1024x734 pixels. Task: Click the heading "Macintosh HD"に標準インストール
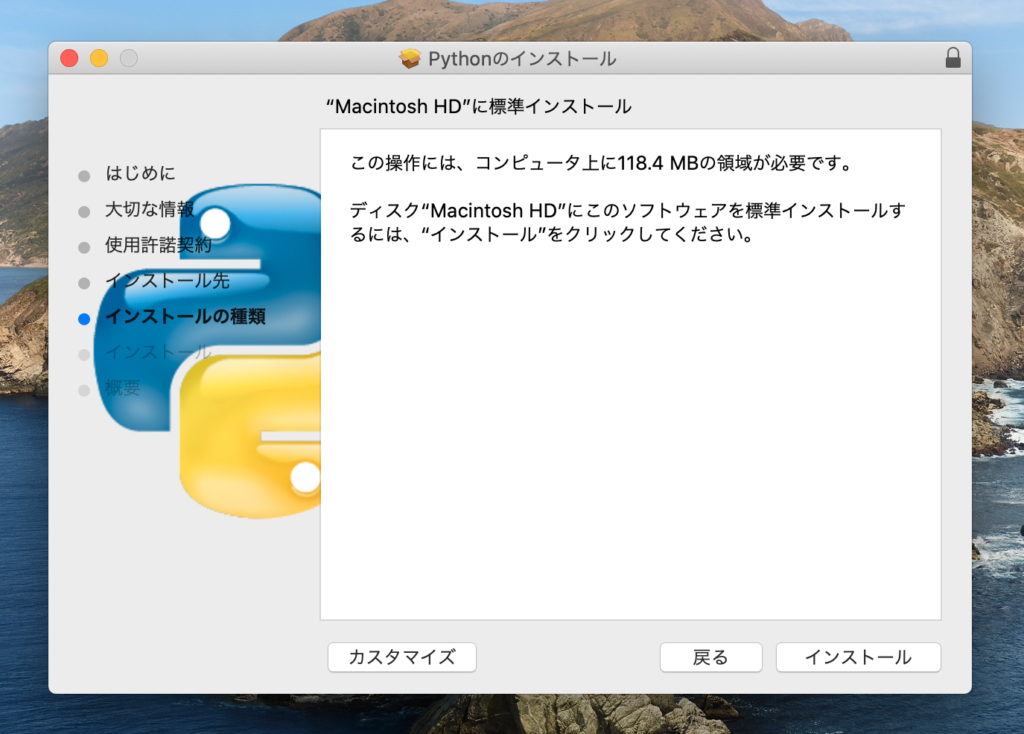click(x=479, y=106)
